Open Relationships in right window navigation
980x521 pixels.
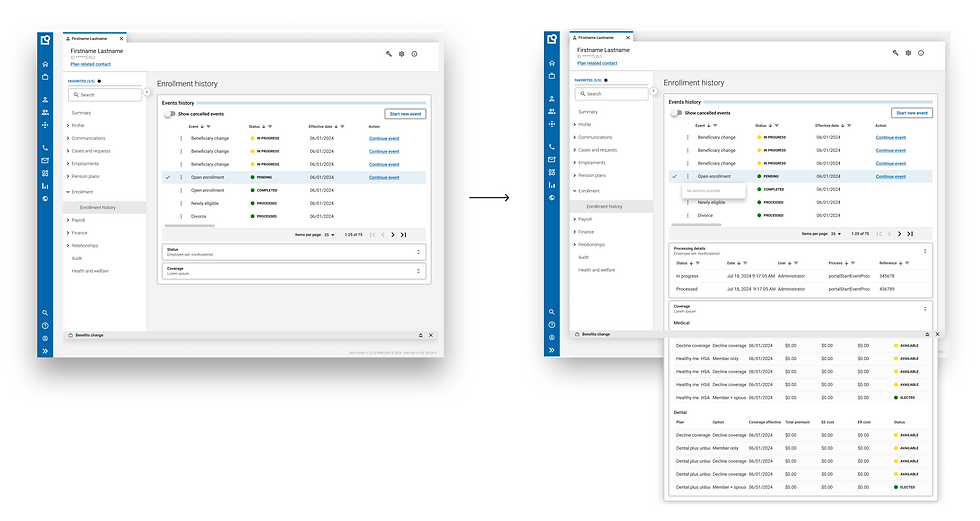pos(591,245)
